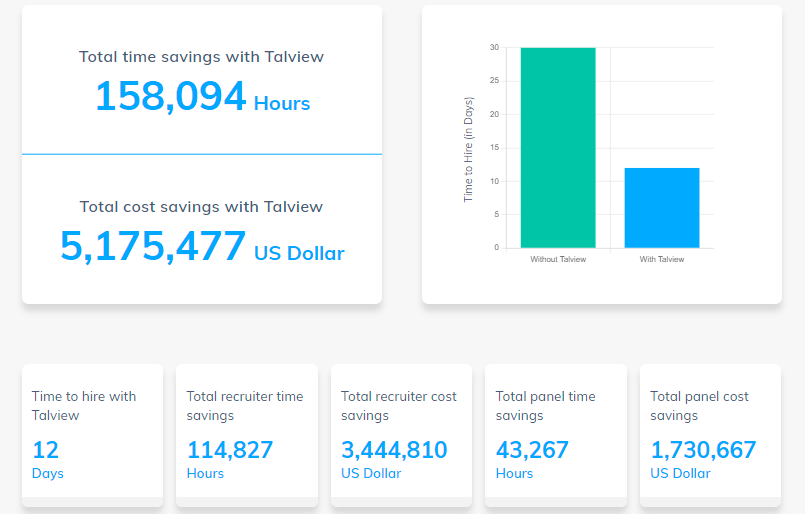This screenshot has height=514, width=805.
Task: Click the Hours unit beside 158,094
Action: [282, 103]
